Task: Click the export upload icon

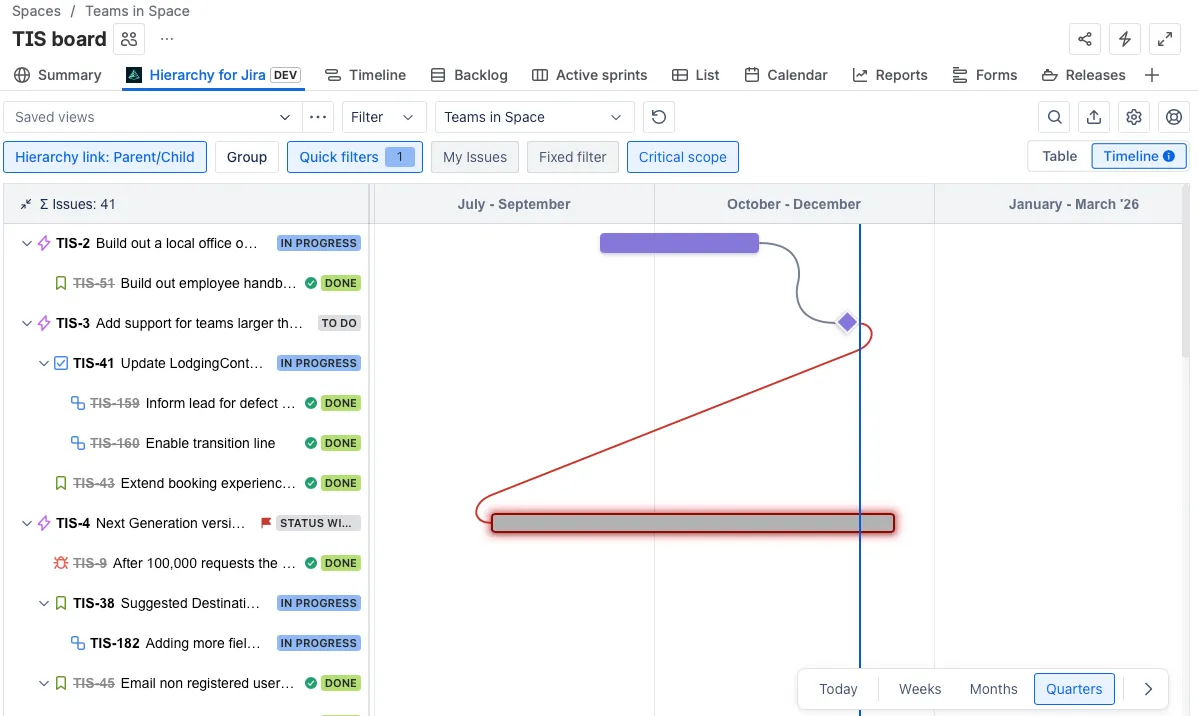Action: (x=1094, y=117)
